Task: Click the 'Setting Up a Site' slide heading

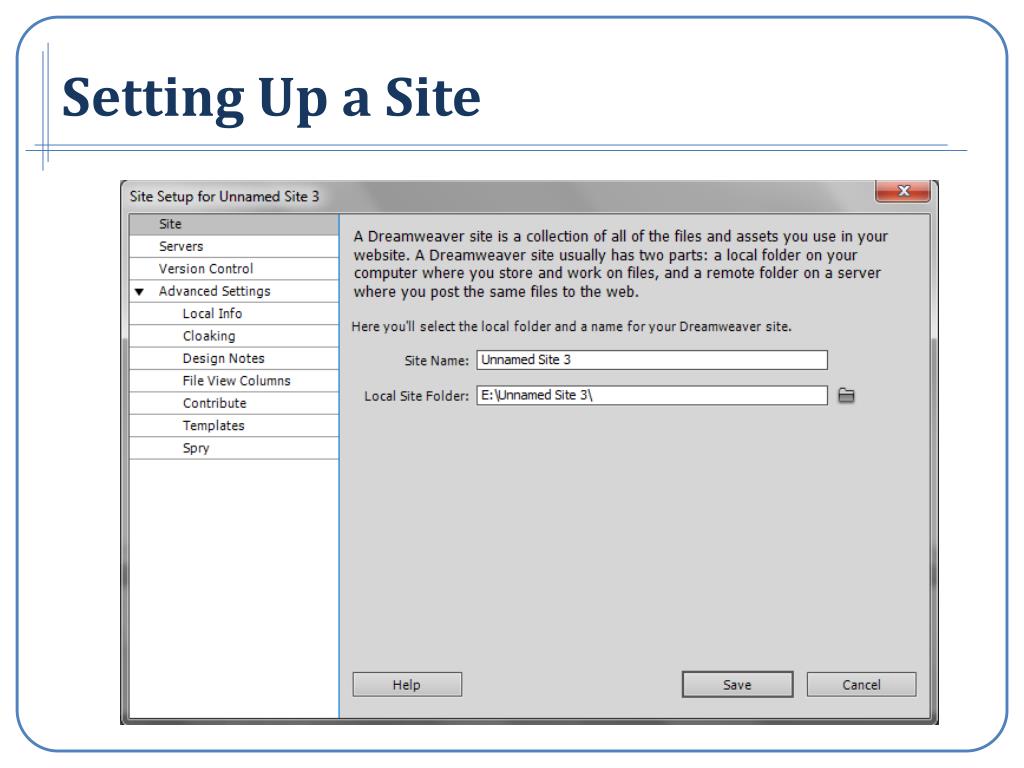Action: [x=271, y=98]
